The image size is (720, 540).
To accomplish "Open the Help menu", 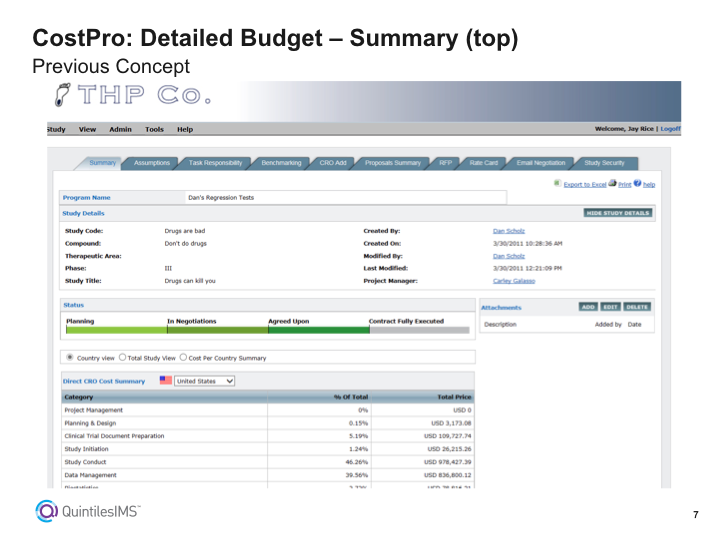I will tap(185, 129).
